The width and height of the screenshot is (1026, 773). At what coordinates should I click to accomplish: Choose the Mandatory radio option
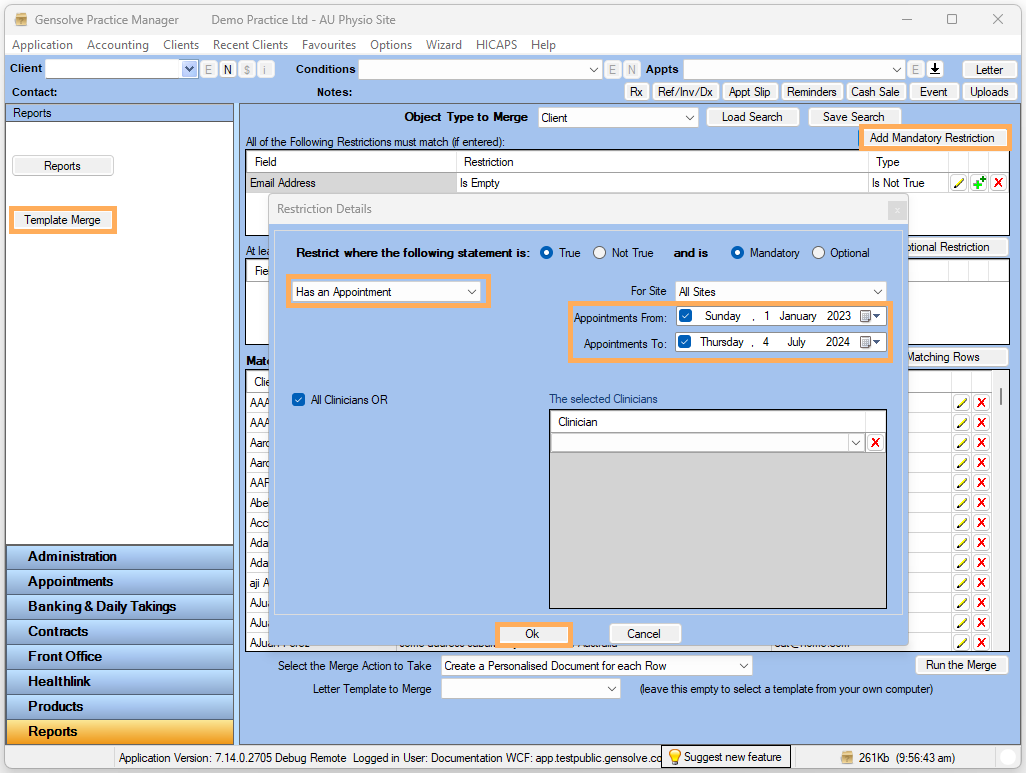[x=737, y=253]
